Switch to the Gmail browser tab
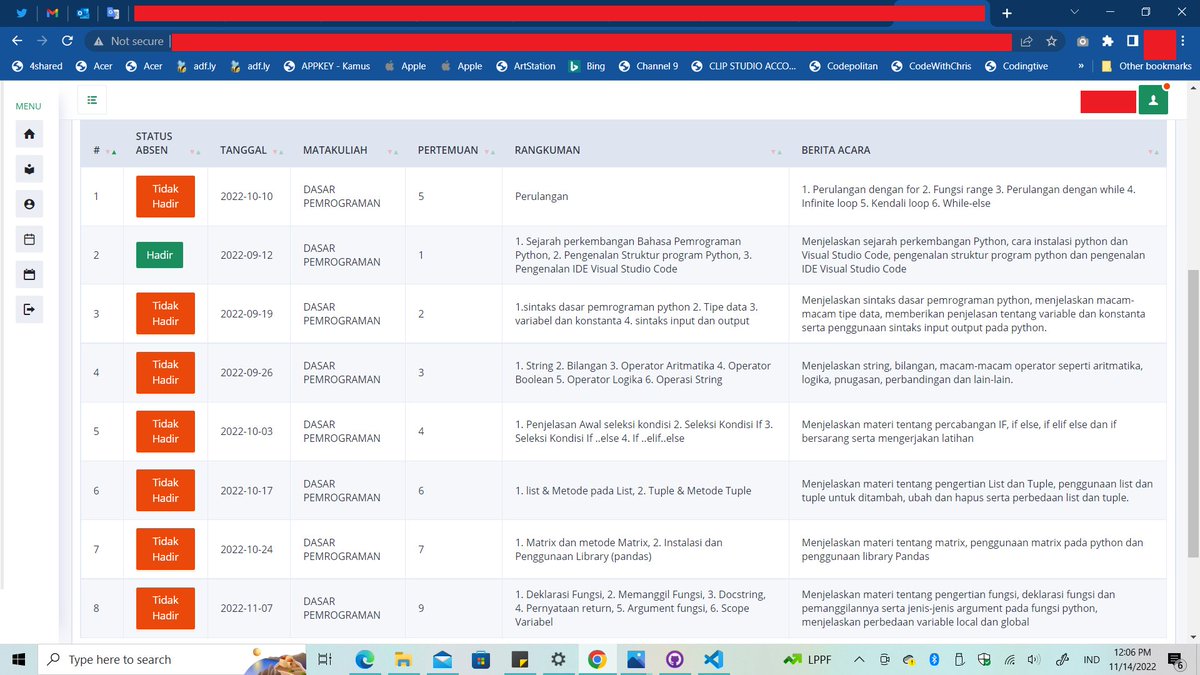The image size is (1200, 675). (x=52, y=13)
